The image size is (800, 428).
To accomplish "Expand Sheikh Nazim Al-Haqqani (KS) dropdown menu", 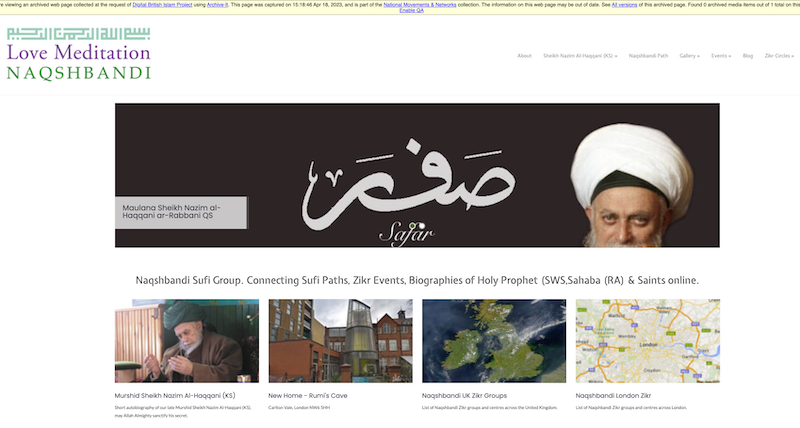I will point(580,56).
